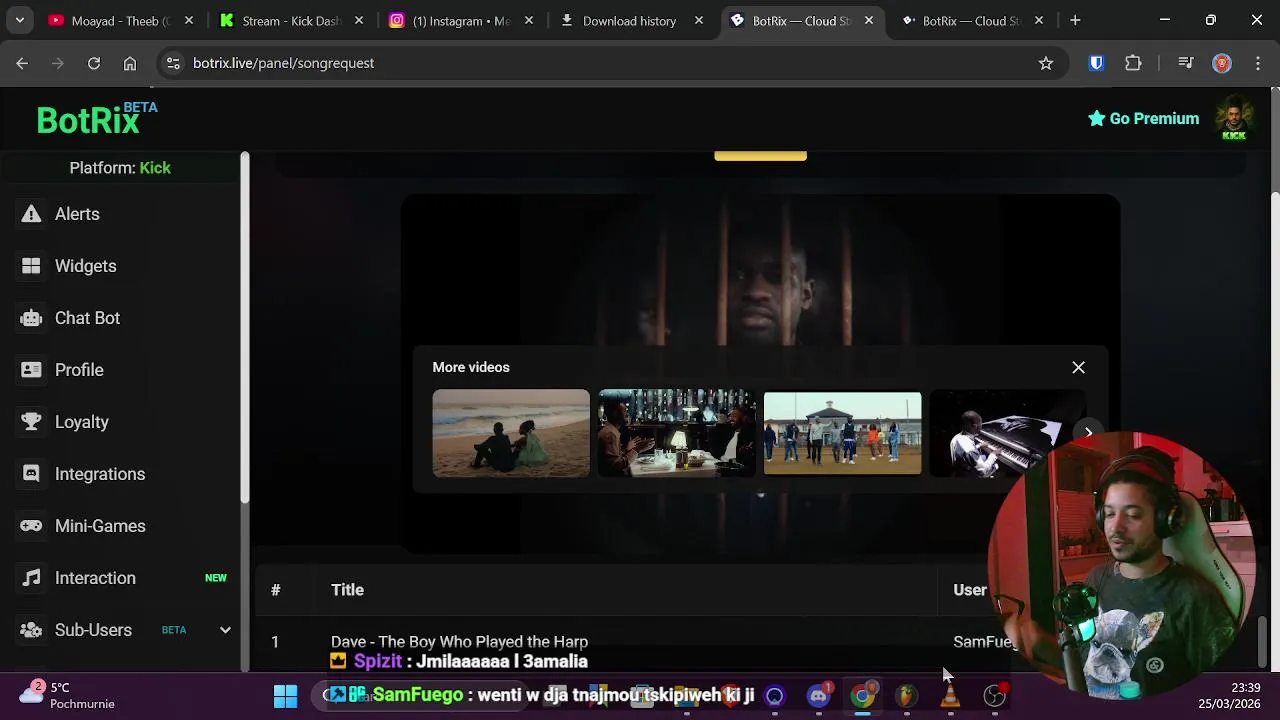Open the Chrome three-dot menu
Image resolution: width=1280 pixels, height=720 pixels.
click(1257, 63)
